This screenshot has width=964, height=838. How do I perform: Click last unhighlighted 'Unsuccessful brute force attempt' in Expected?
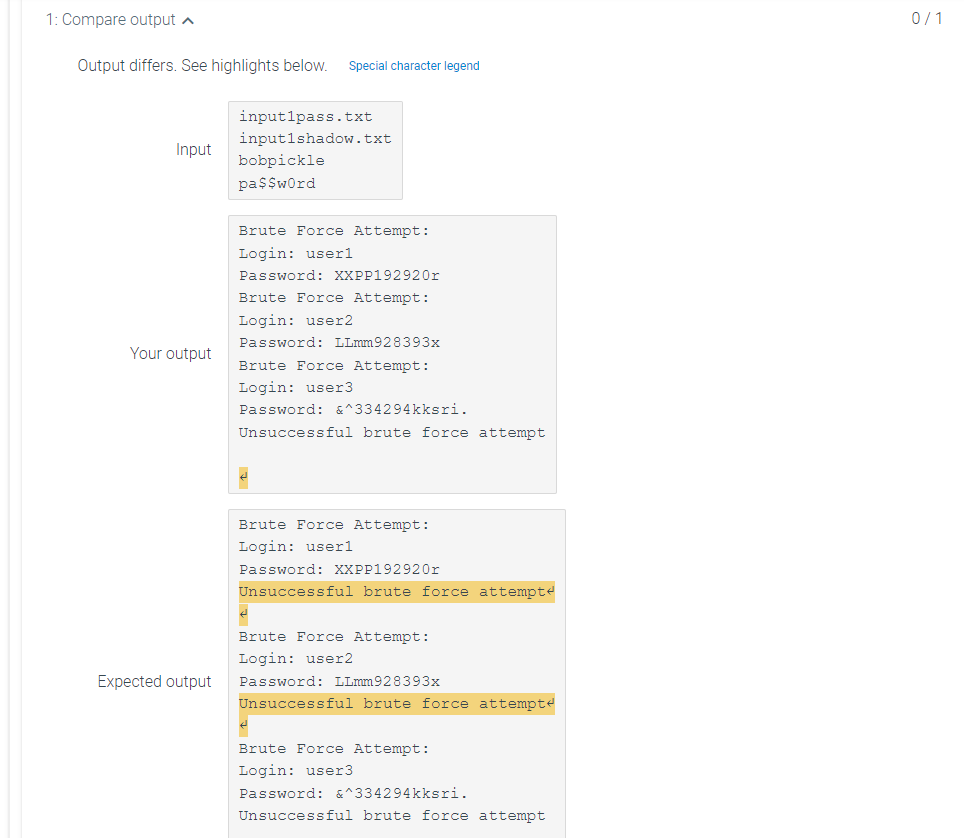[392, 815]
